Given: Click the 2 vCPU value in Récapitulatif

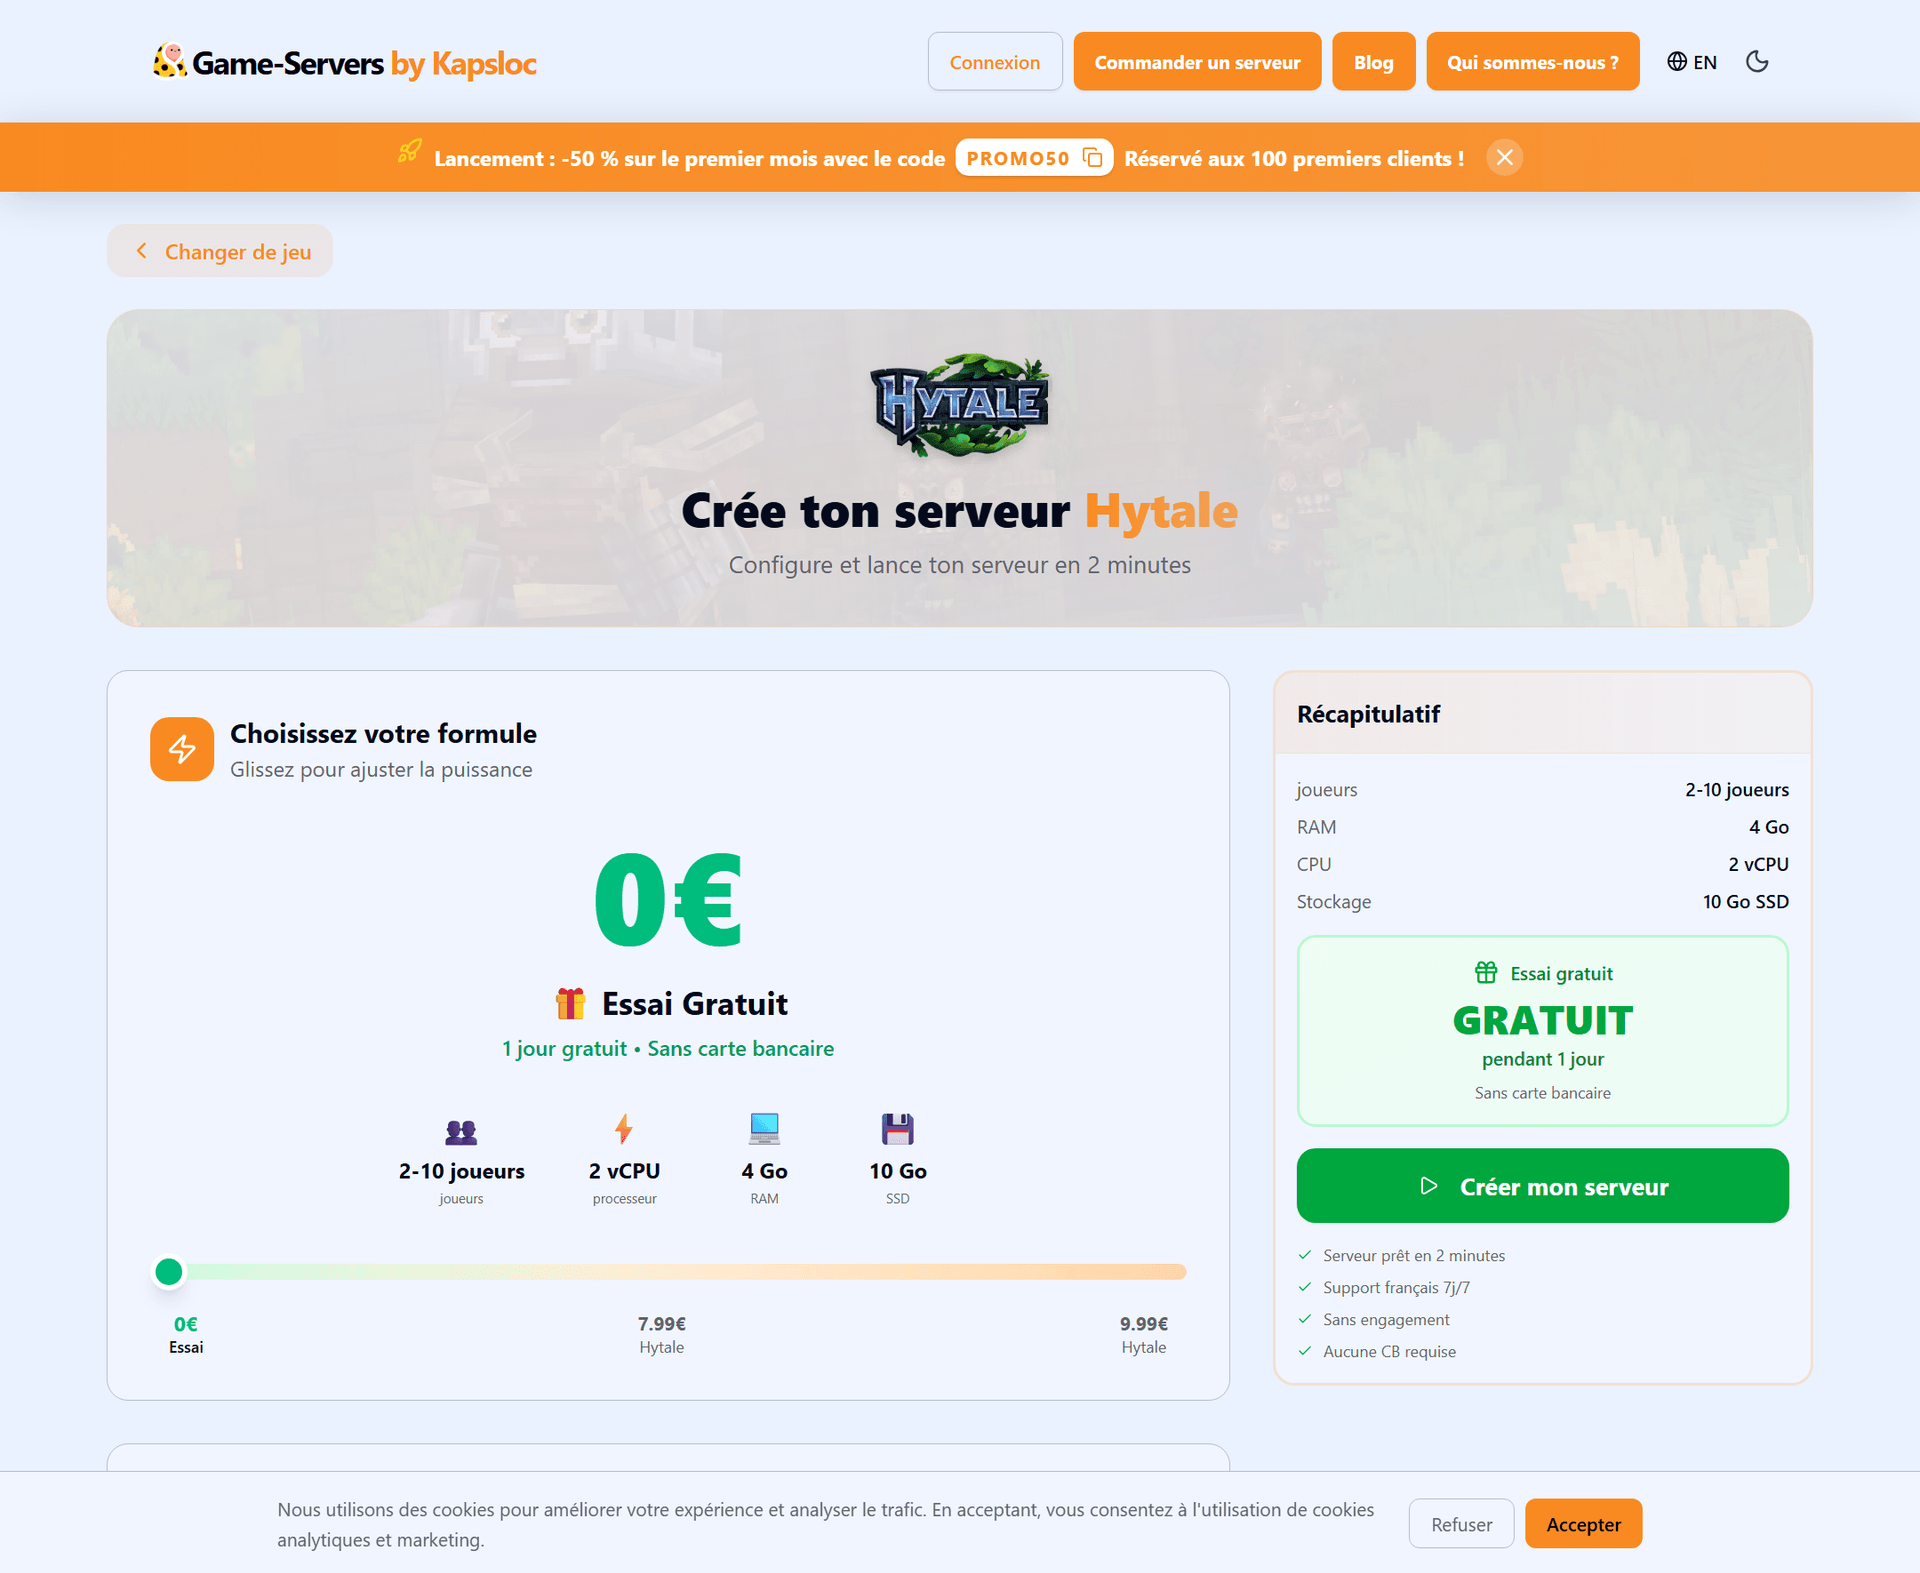Looking at the screenshot, I should click(1758, 864).
